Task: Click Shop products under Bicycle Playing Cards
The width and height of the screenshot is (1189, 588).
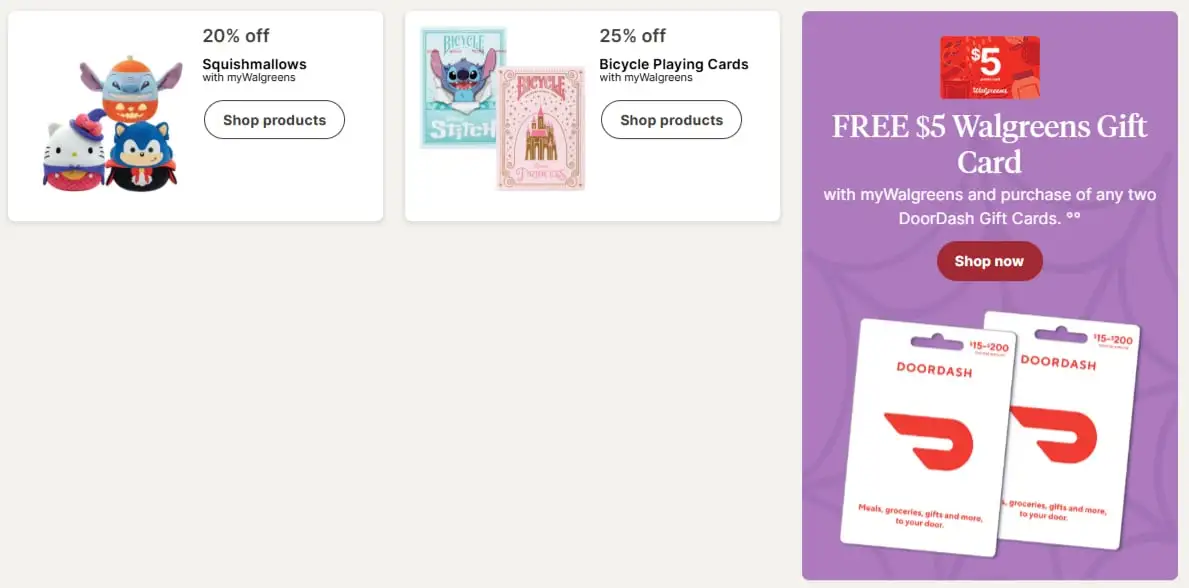Action: 671,120
